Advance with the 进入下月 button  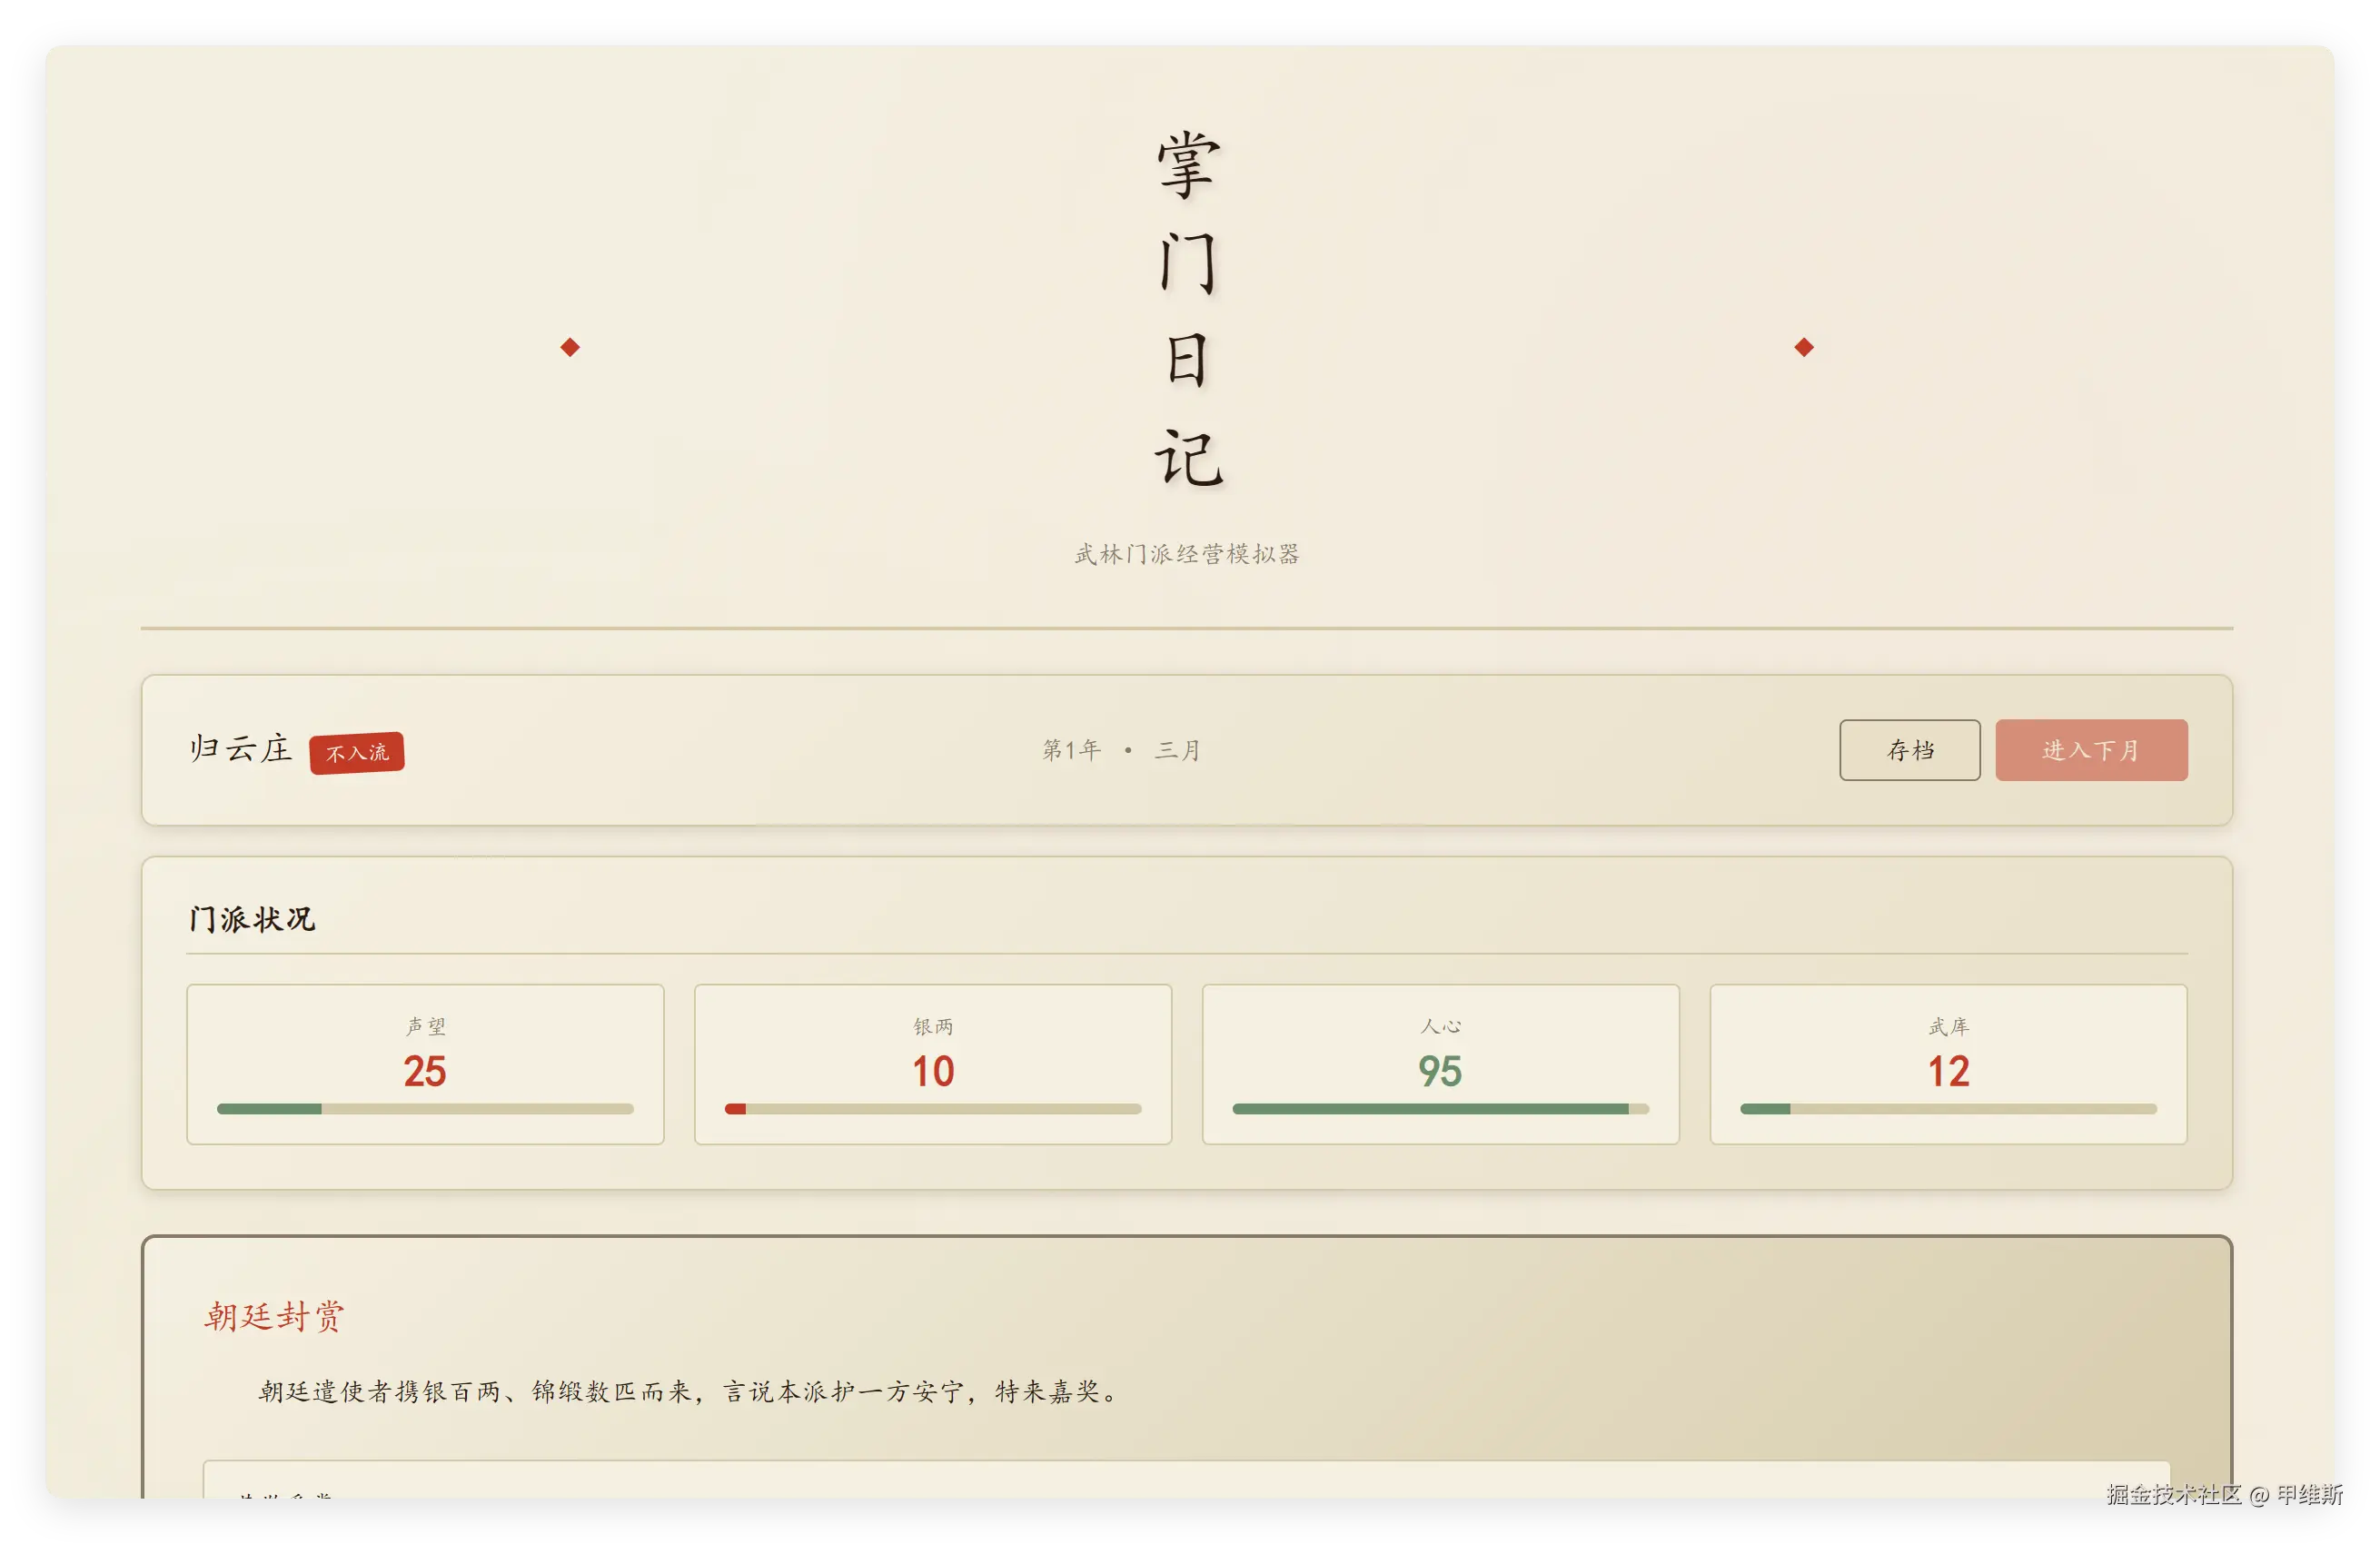2091,750
